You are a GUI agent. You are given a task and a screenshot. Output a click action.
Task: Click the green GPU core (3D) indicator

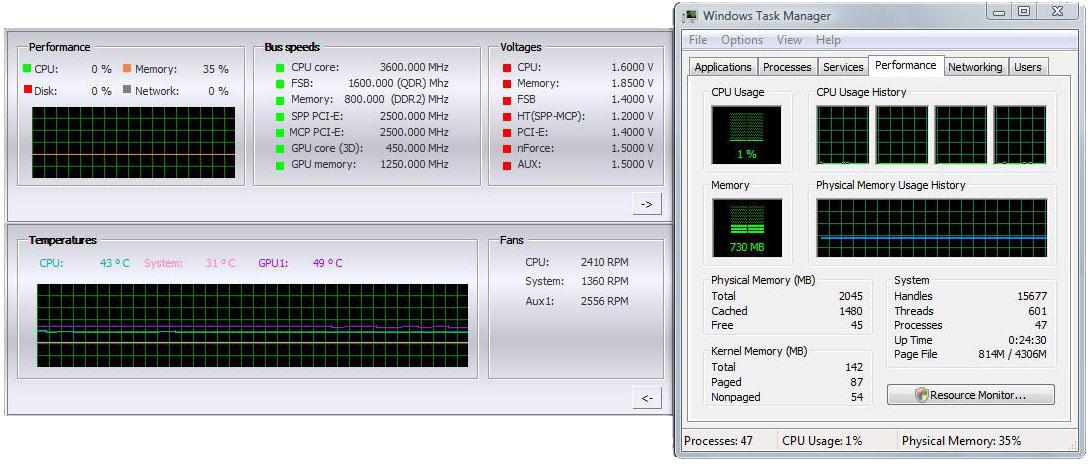[279, 149]
